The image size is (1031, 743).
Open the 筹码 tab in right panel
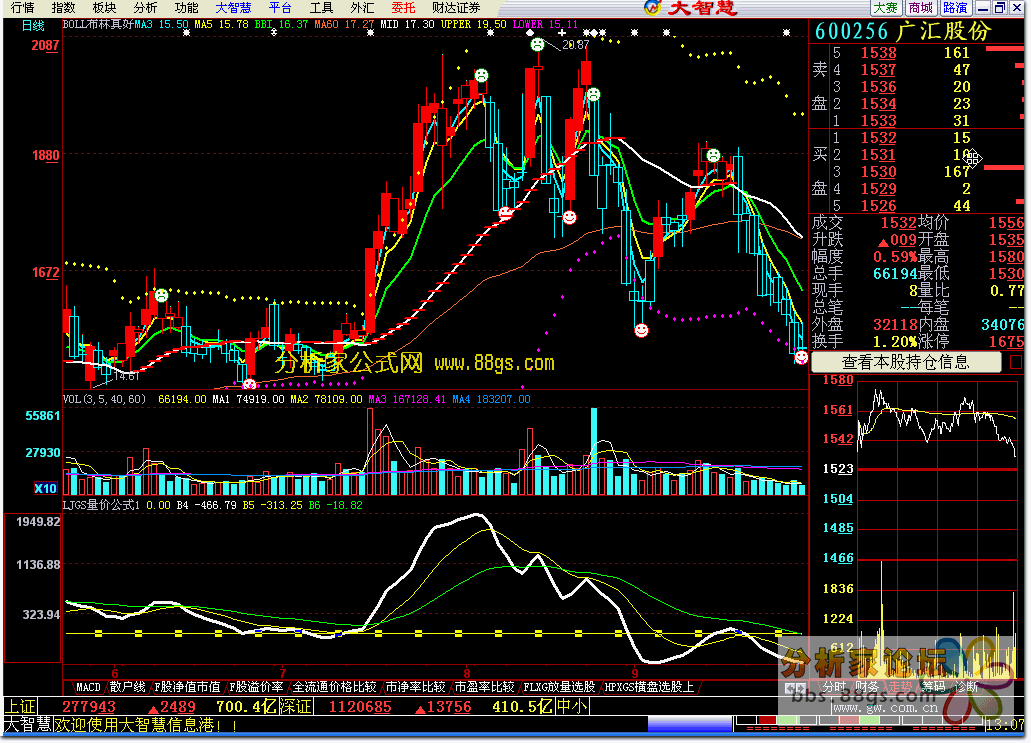coord(933,687)
